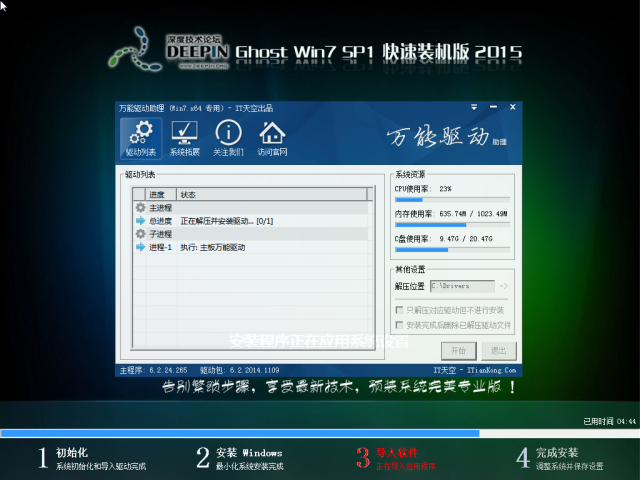Select the 总进度 row label
The height and width of the screenshot is (480, 640).
[x=160, y=221]
